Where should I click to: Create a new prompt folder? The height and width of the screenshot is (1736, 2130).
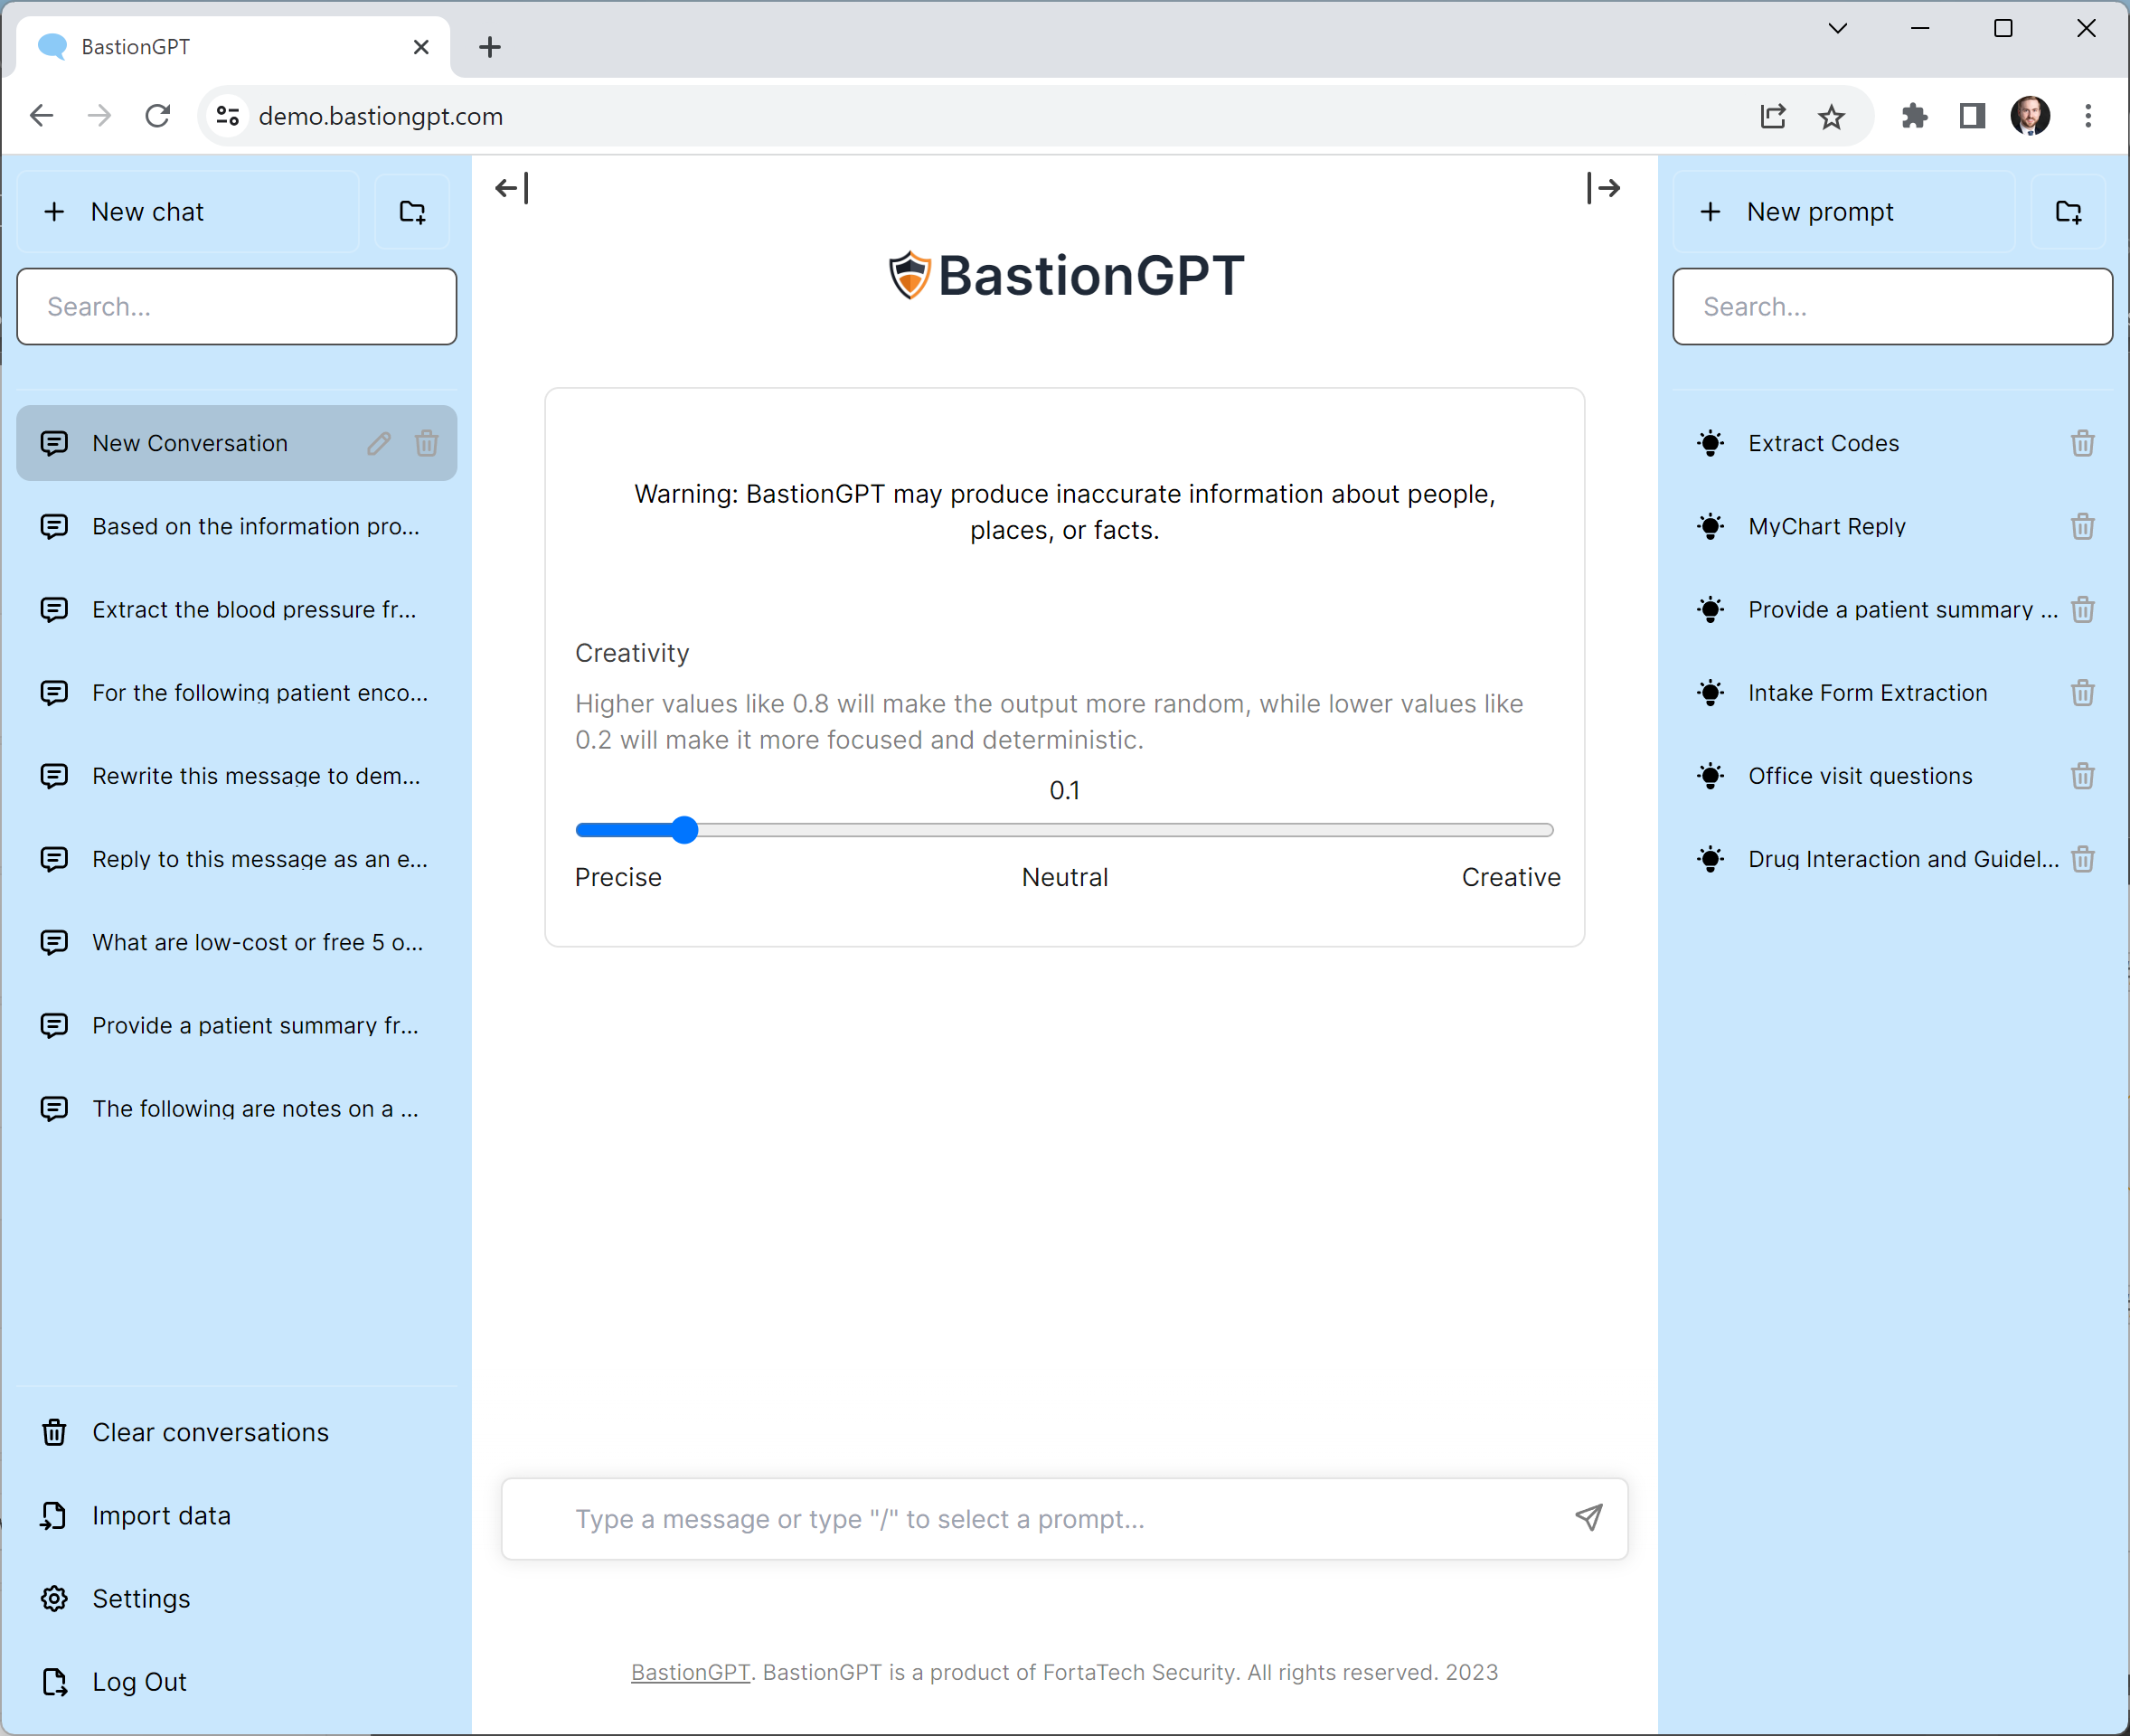tap(2069, 211)
